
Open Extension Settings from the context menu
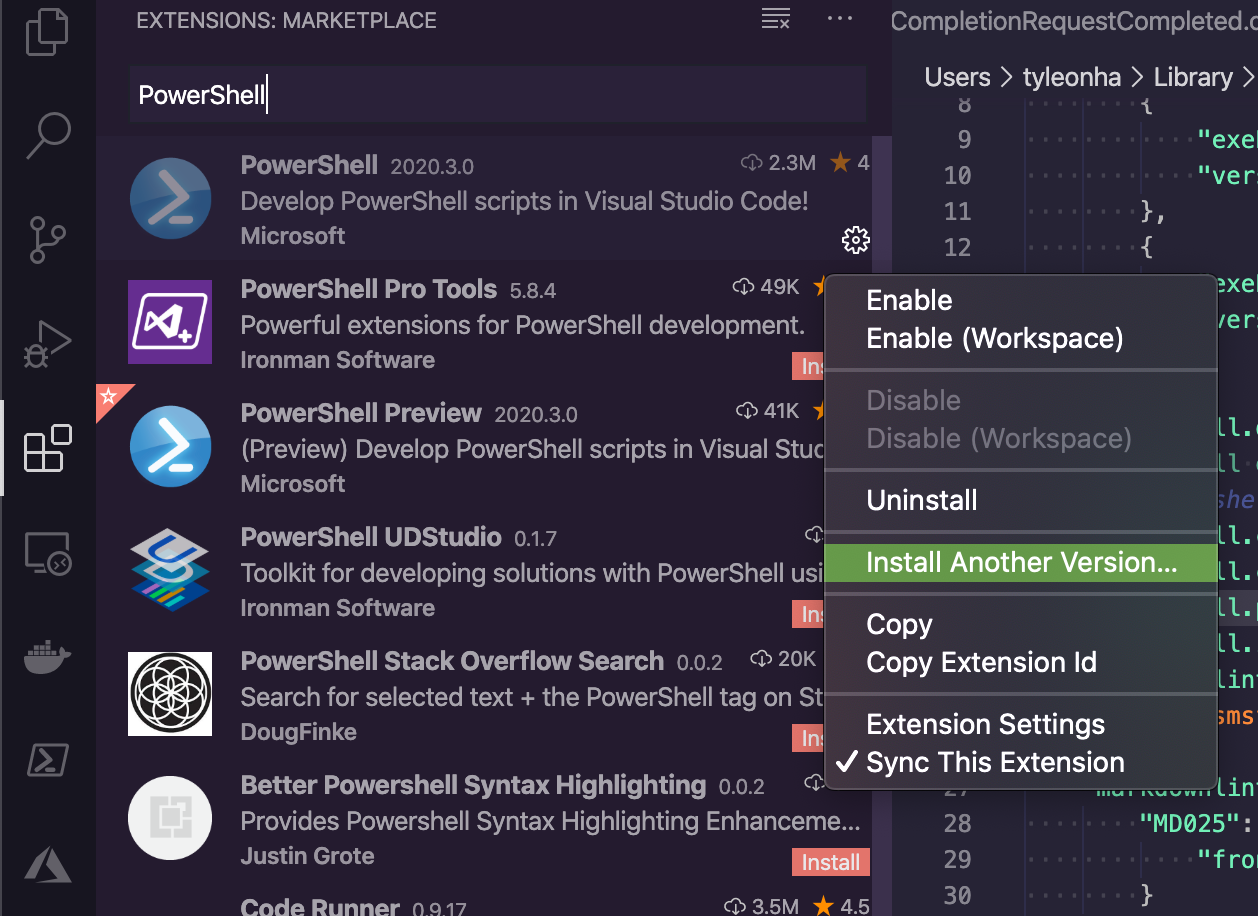1020,725
